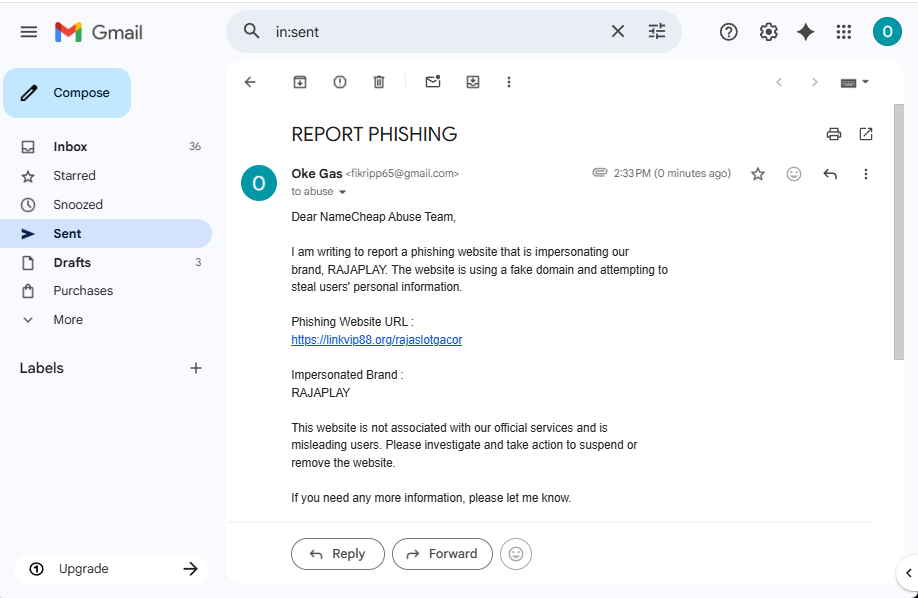This screenshot has width=918, height=598.
Task: Delete this email with trash icon
Action: (379, 82)
